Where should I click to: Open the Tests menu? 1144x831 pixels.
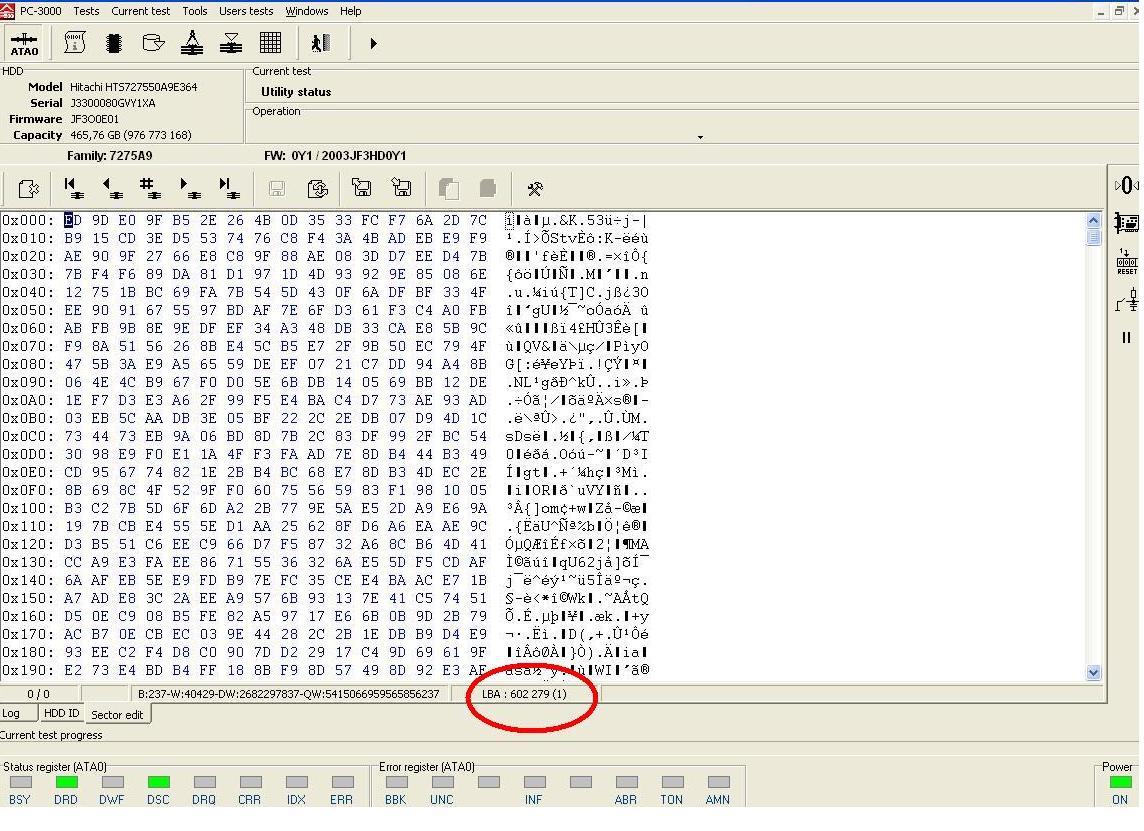[x=86, y=11]
